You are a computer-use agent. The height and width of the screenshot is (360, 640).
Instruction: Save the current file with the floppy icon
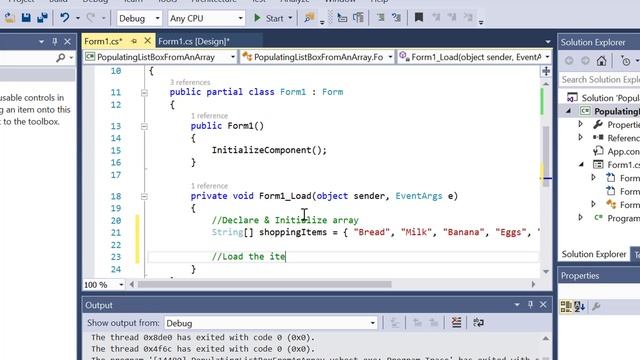[26, 18]
